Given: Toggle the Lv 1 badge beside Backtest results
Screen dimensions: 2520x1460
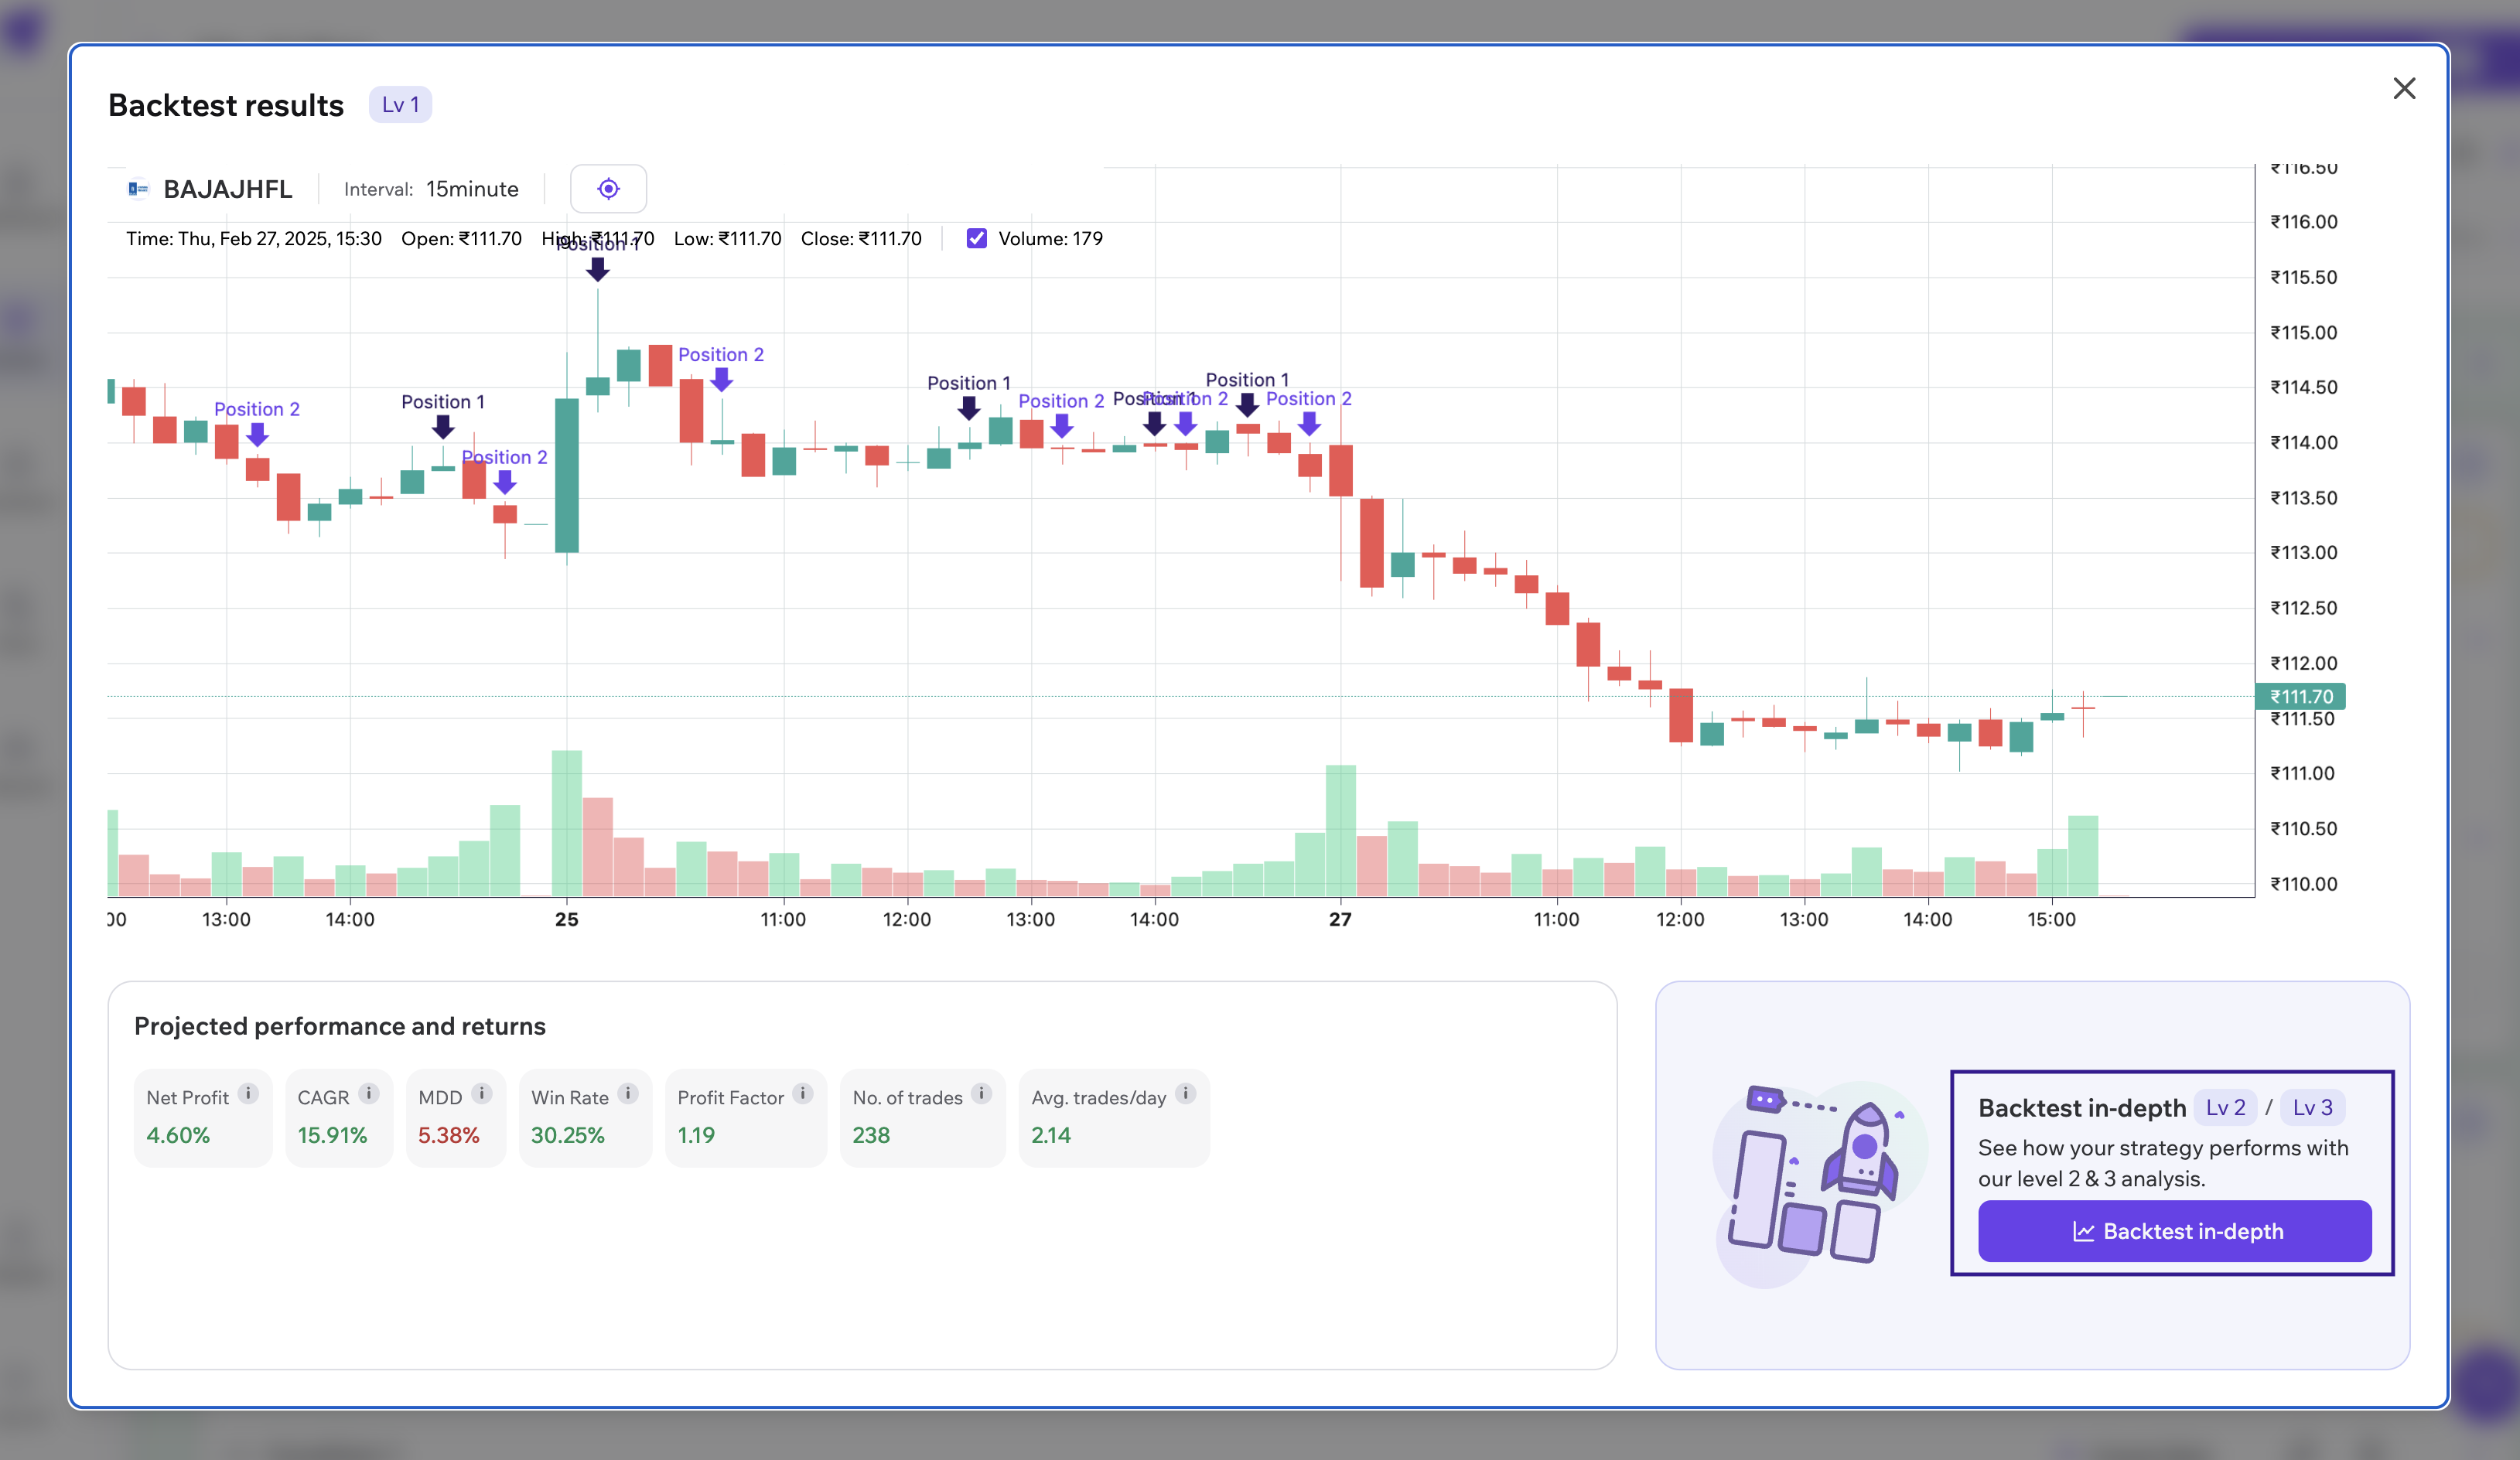Looking at the screenshot, I should (400, 103).
